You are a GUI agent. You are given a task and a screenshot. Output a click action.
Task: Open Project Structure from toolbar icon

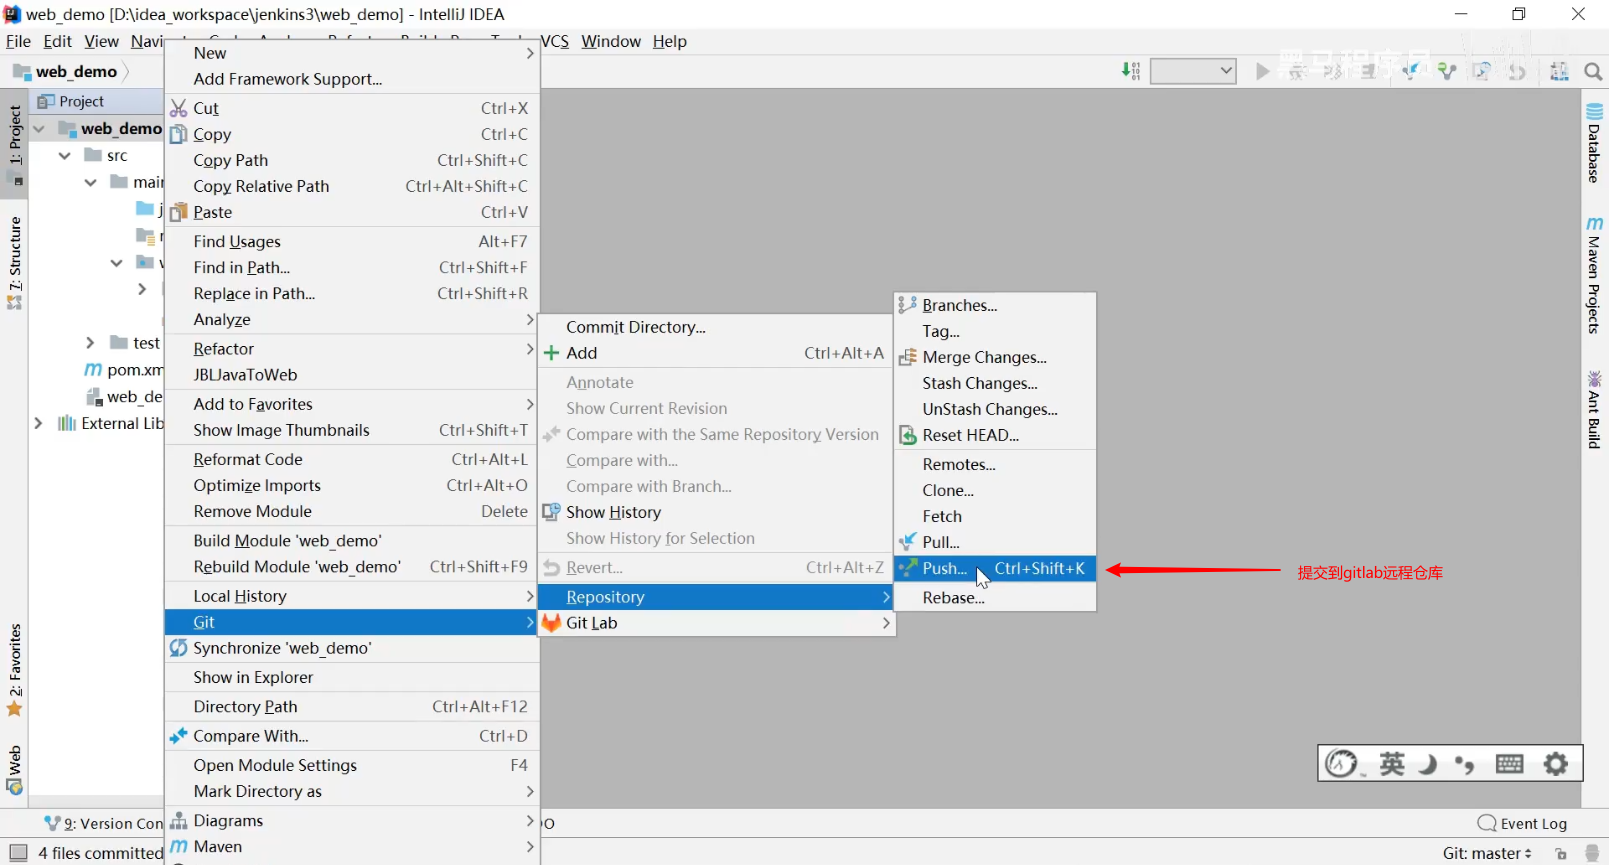click(1559, 71)
